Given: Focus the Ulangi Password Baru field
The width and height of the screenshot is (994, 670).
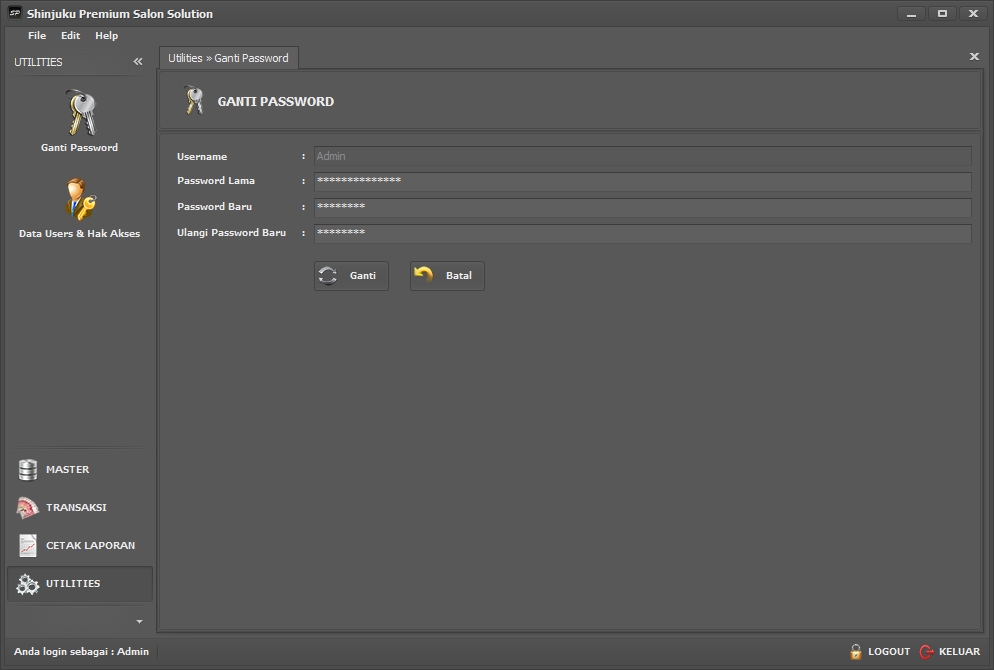Looking at the screenshot, I should click(x=642, y=233).
